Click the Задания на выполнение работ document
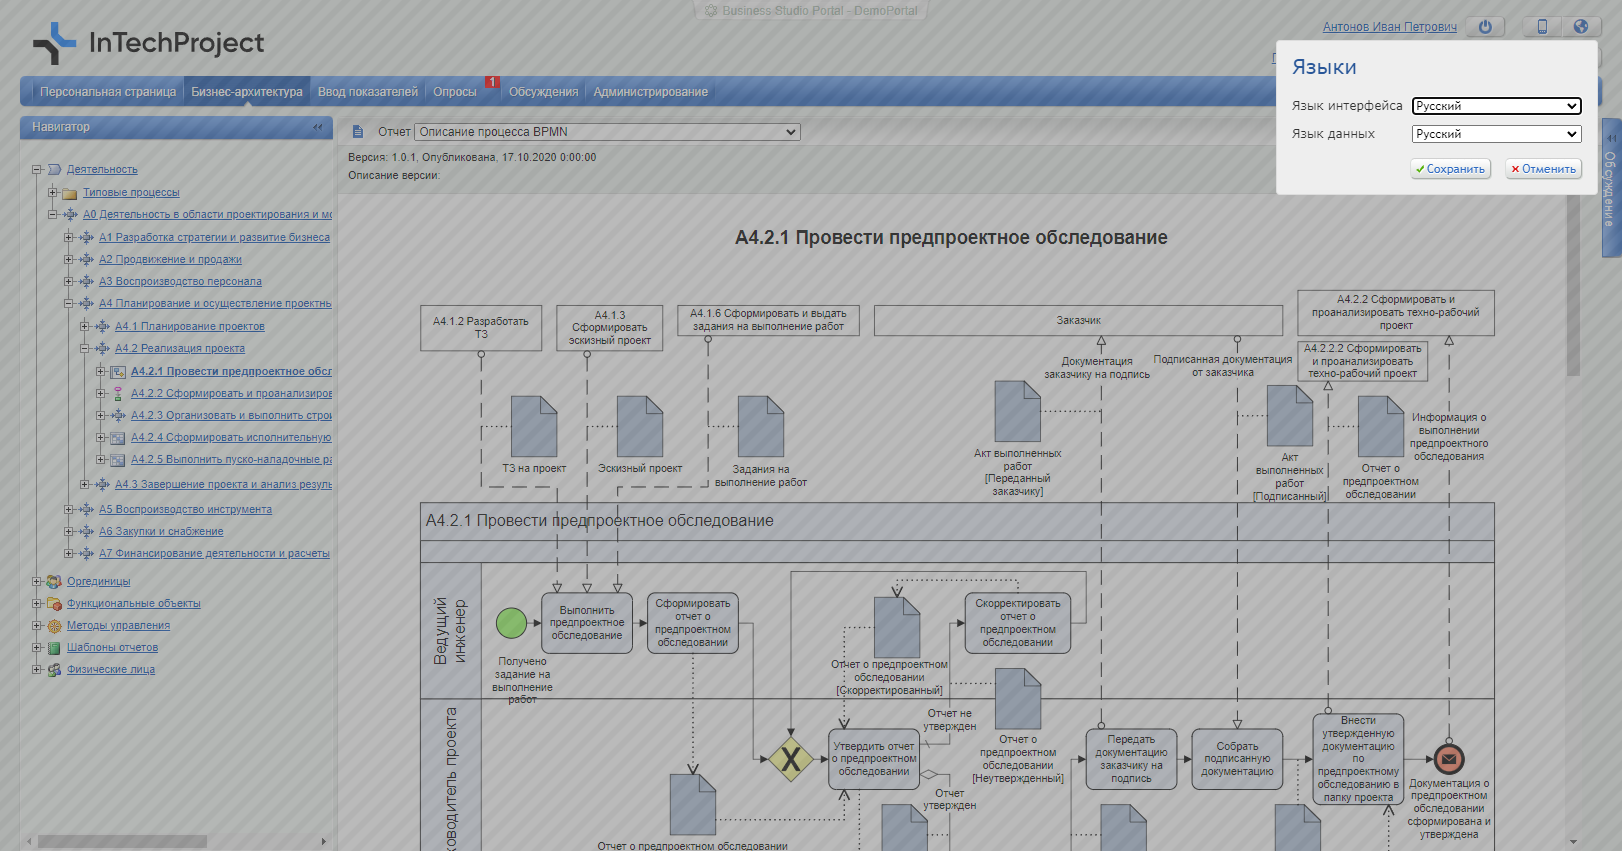Viewport: 1622px width, 851px height. tap(761, 427)
